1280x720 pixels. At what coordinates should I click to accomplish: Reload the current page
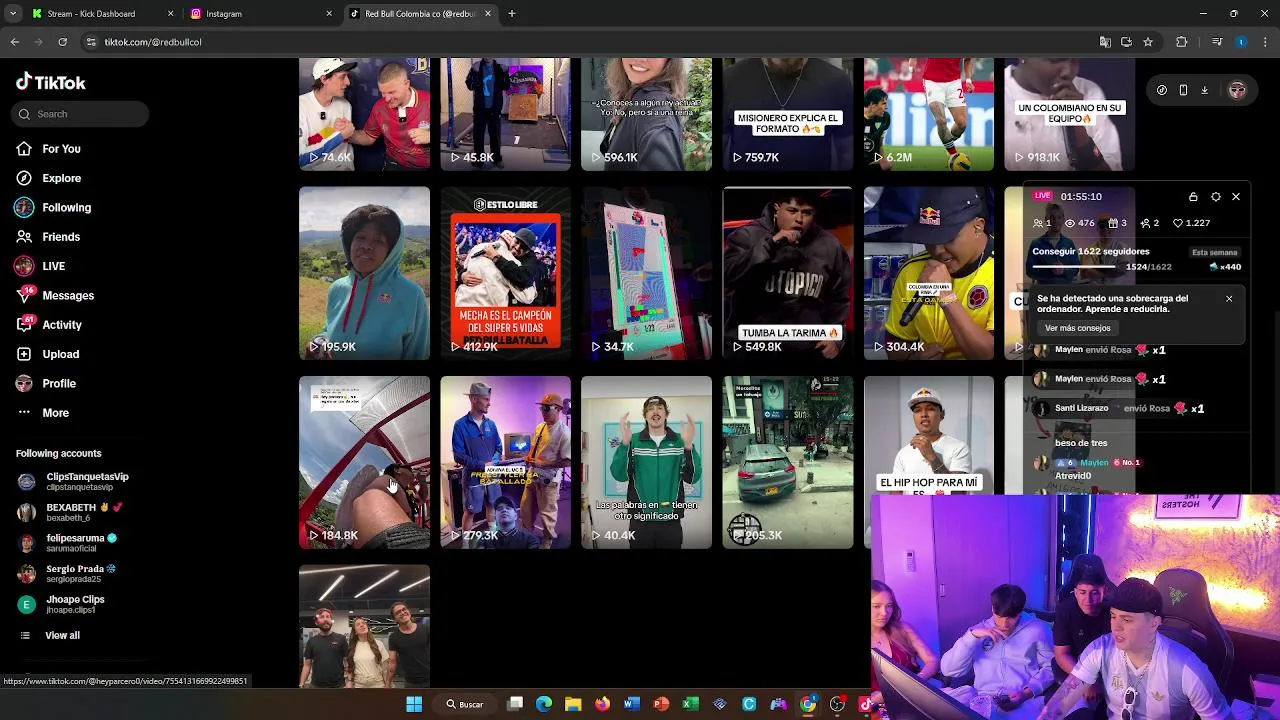(62, 42)
